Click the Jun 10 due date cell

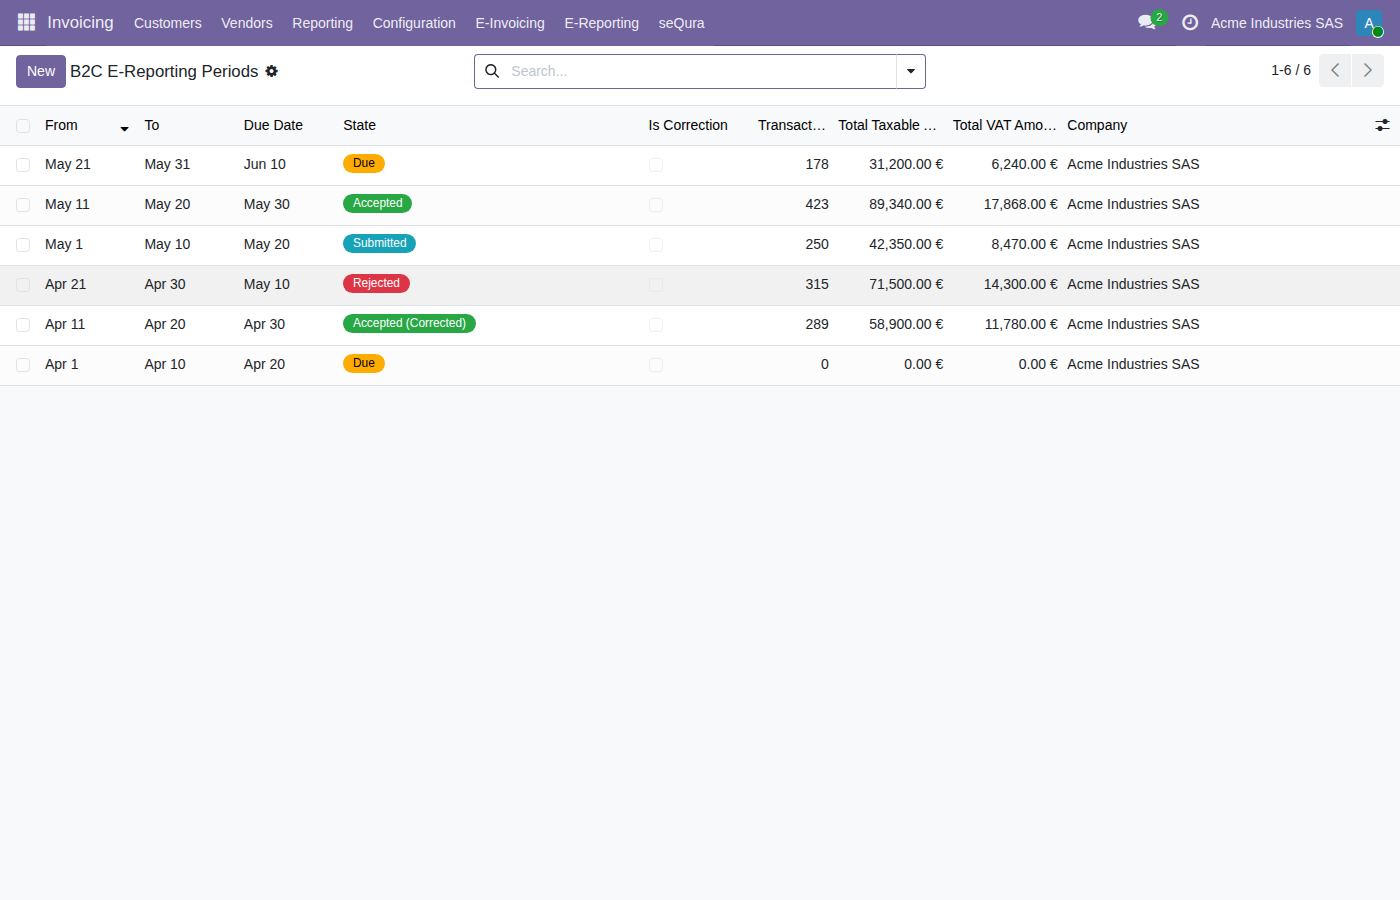coord(265,164)
